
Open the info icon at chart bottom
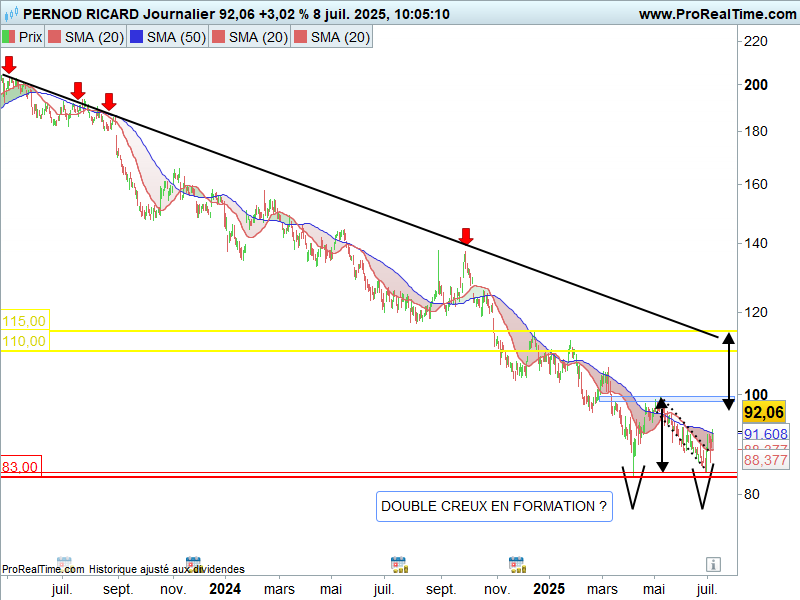tap(713, 564)
